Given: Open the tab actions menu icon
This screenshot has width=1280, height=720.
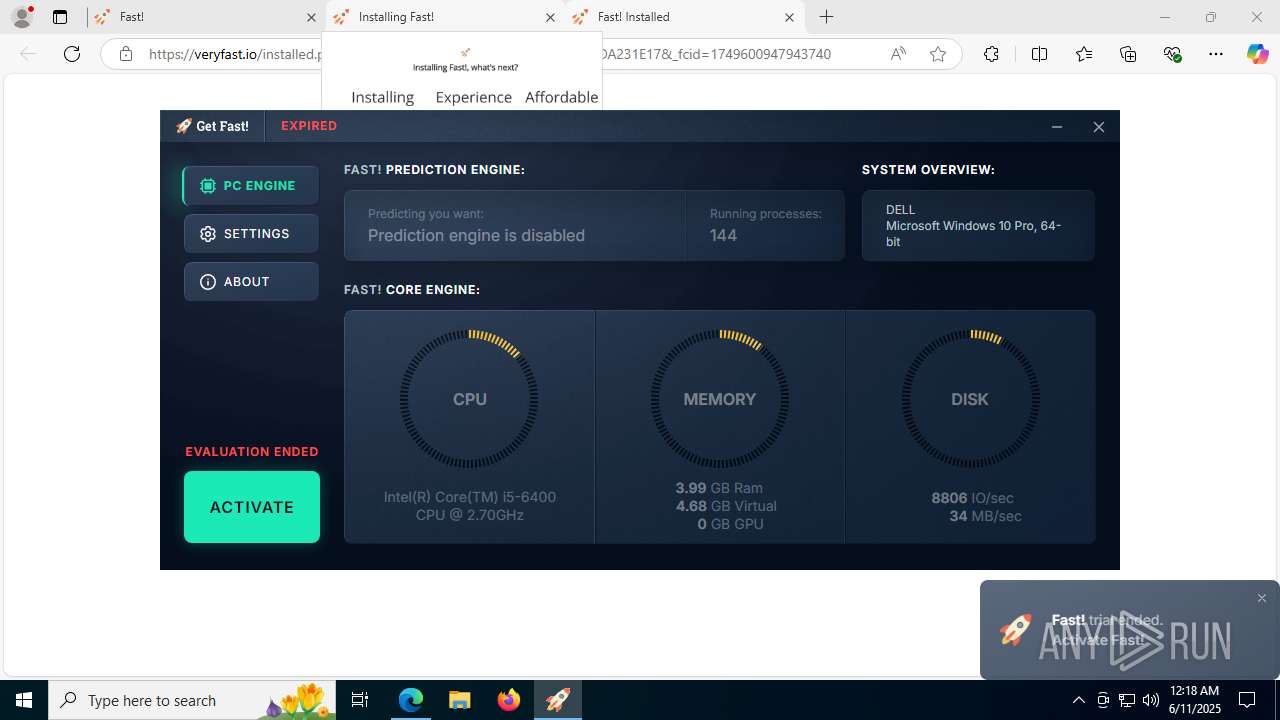Looking at the screenshot, I should pyautogui.click(x=60, y=17).
